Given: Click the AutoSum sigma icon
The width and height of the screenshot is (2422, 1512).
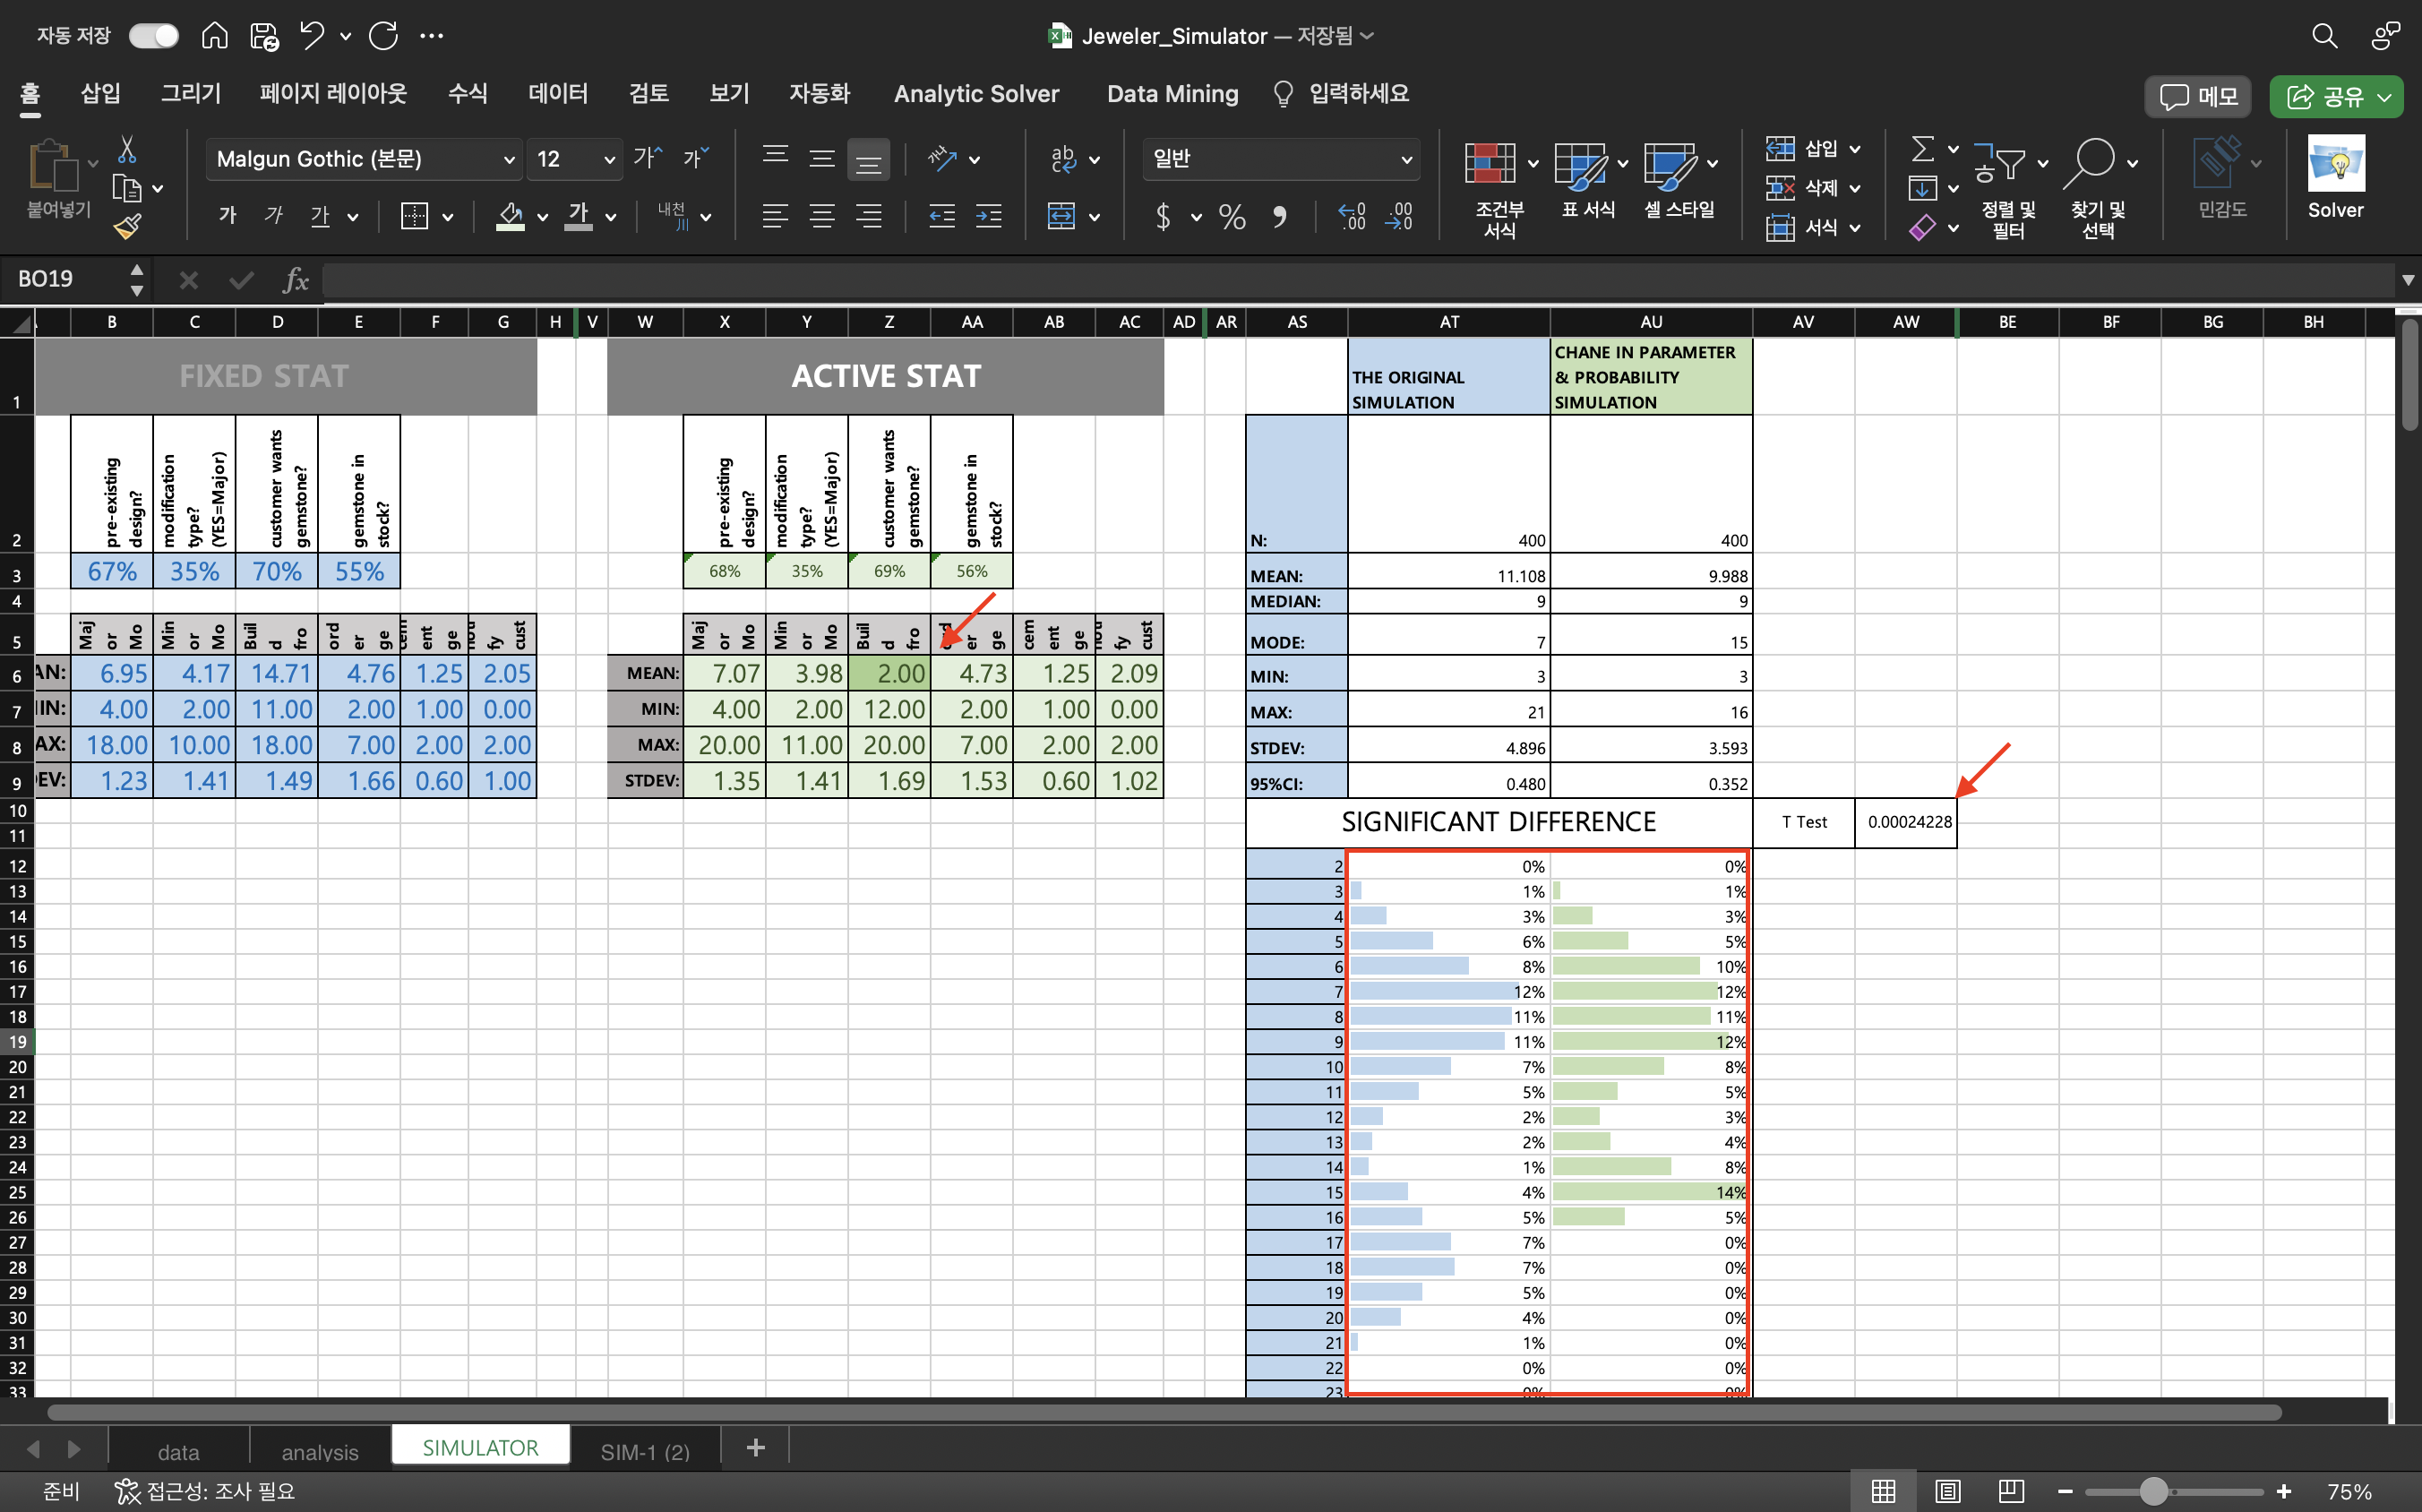Looking at the screenshot, I should coord(1922,150).
